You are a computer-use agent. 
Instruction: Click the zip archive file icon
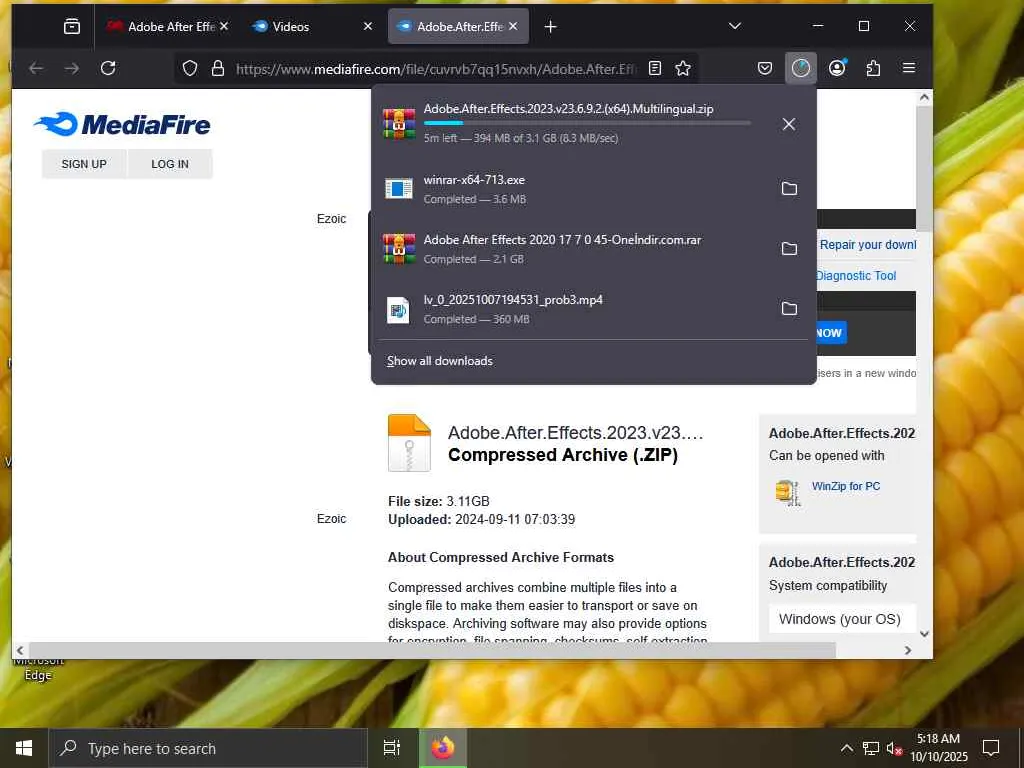pyautogui.click(x=409, y=443)
